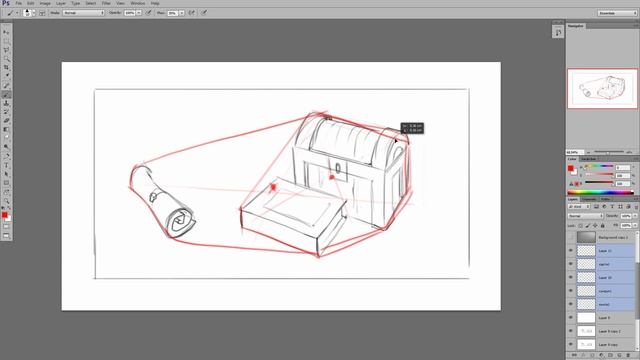
Task: Toggle lock transparent pixels in the Layers panel
Action: [x=580, y=225]
